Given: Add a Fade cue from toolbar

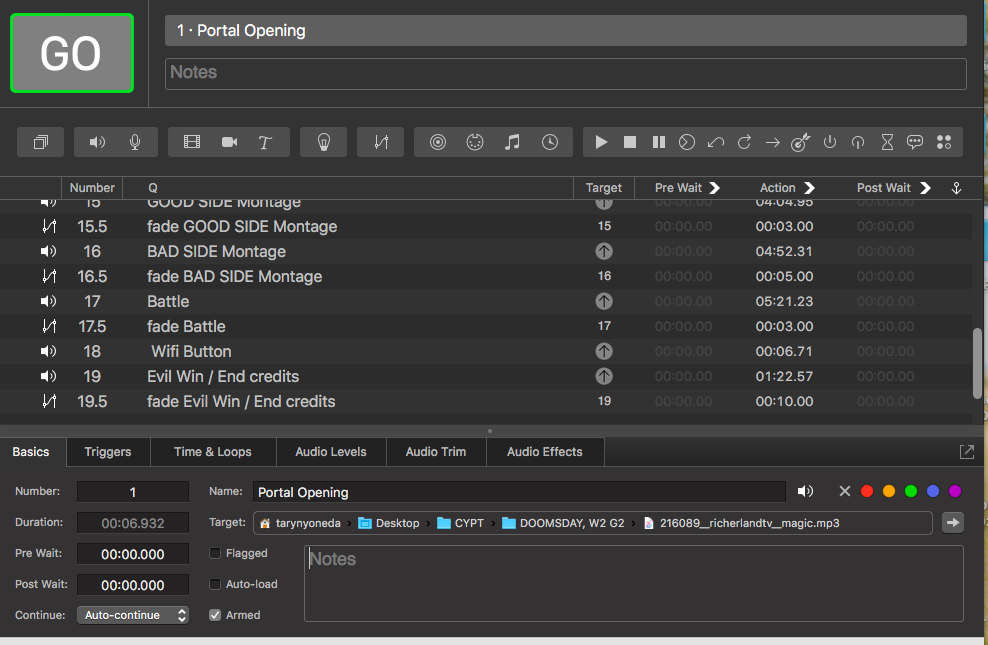Looking at the screenshot, I should pyautogui.click(x=381, y=142).
